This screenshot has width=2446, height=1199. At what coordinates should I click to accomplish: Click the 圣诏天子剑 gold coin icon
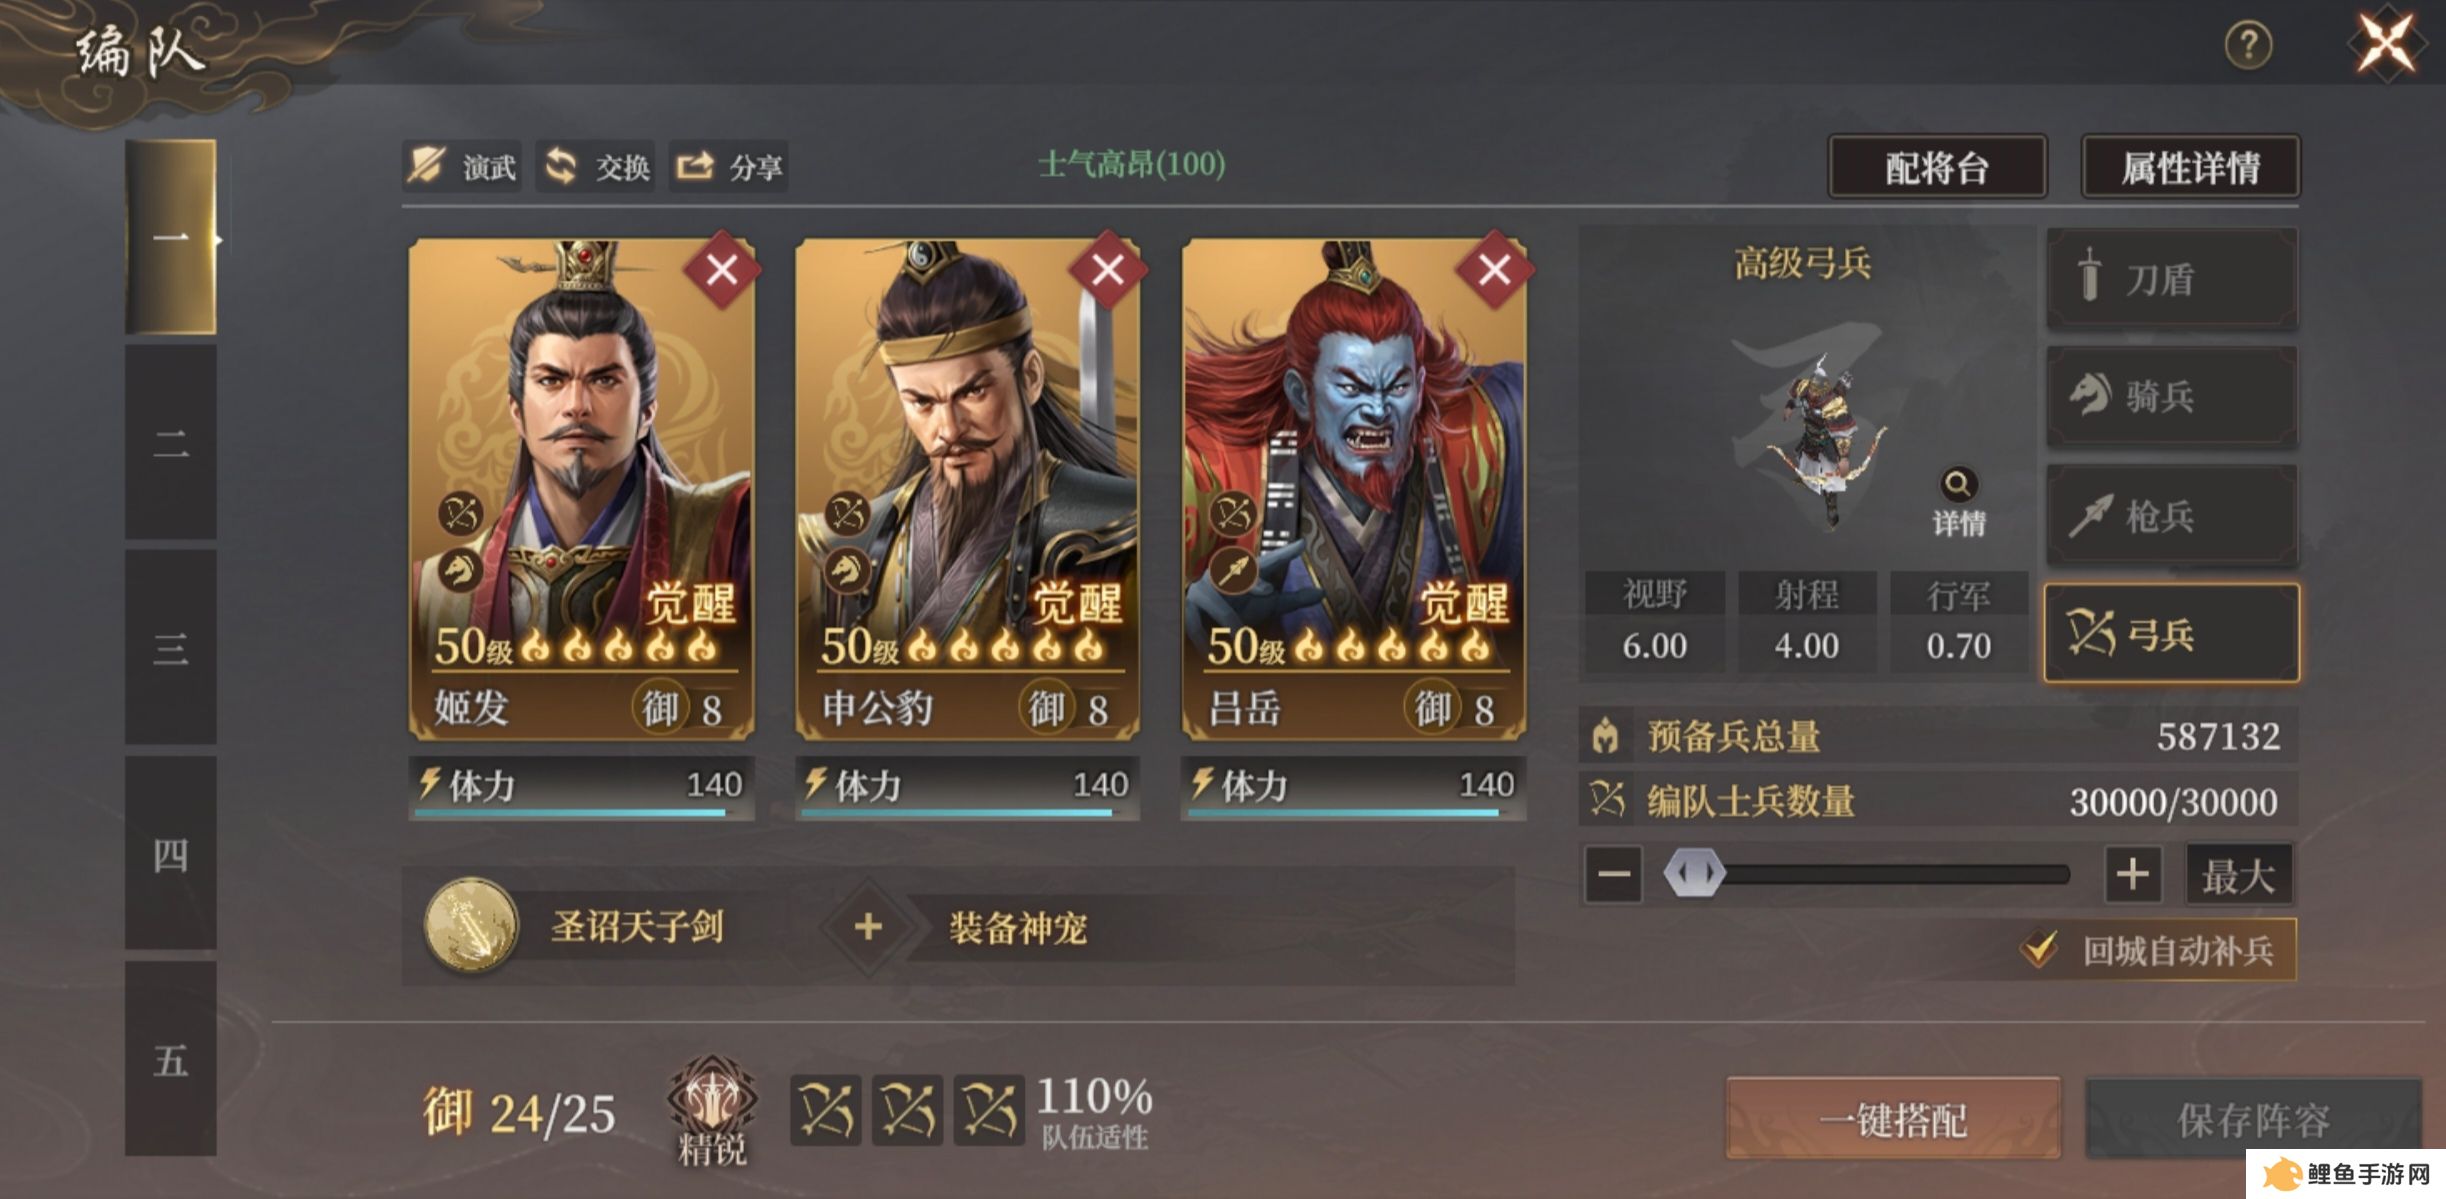click(x=471, y=926)
